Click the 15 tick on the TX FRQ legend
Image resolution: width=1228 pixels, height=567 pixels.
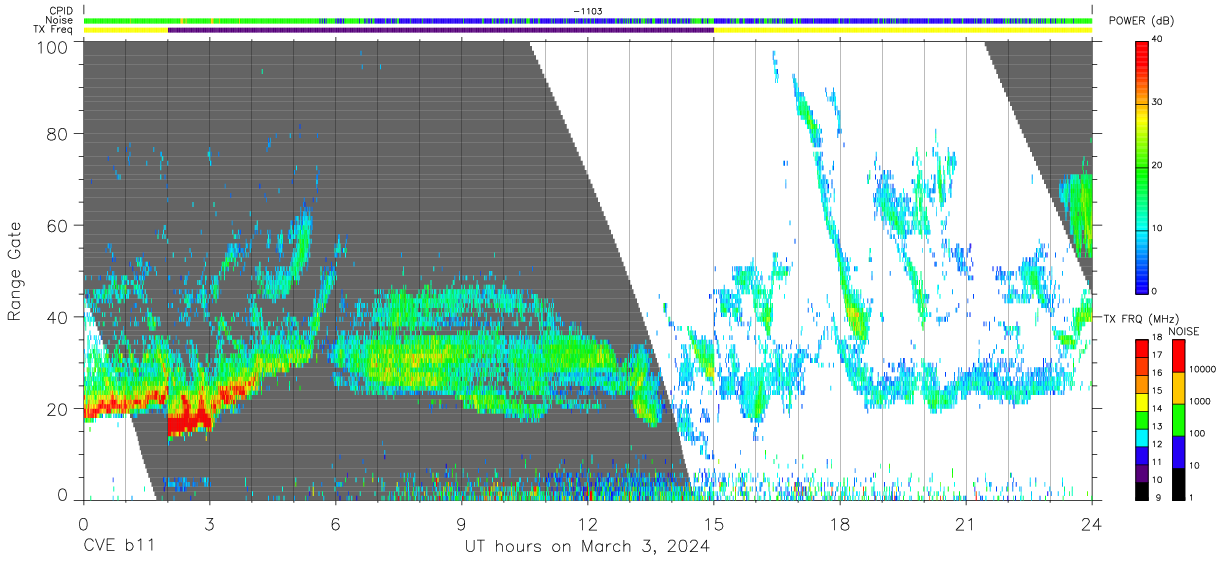pyautogui.click(x=1157, y=391)
